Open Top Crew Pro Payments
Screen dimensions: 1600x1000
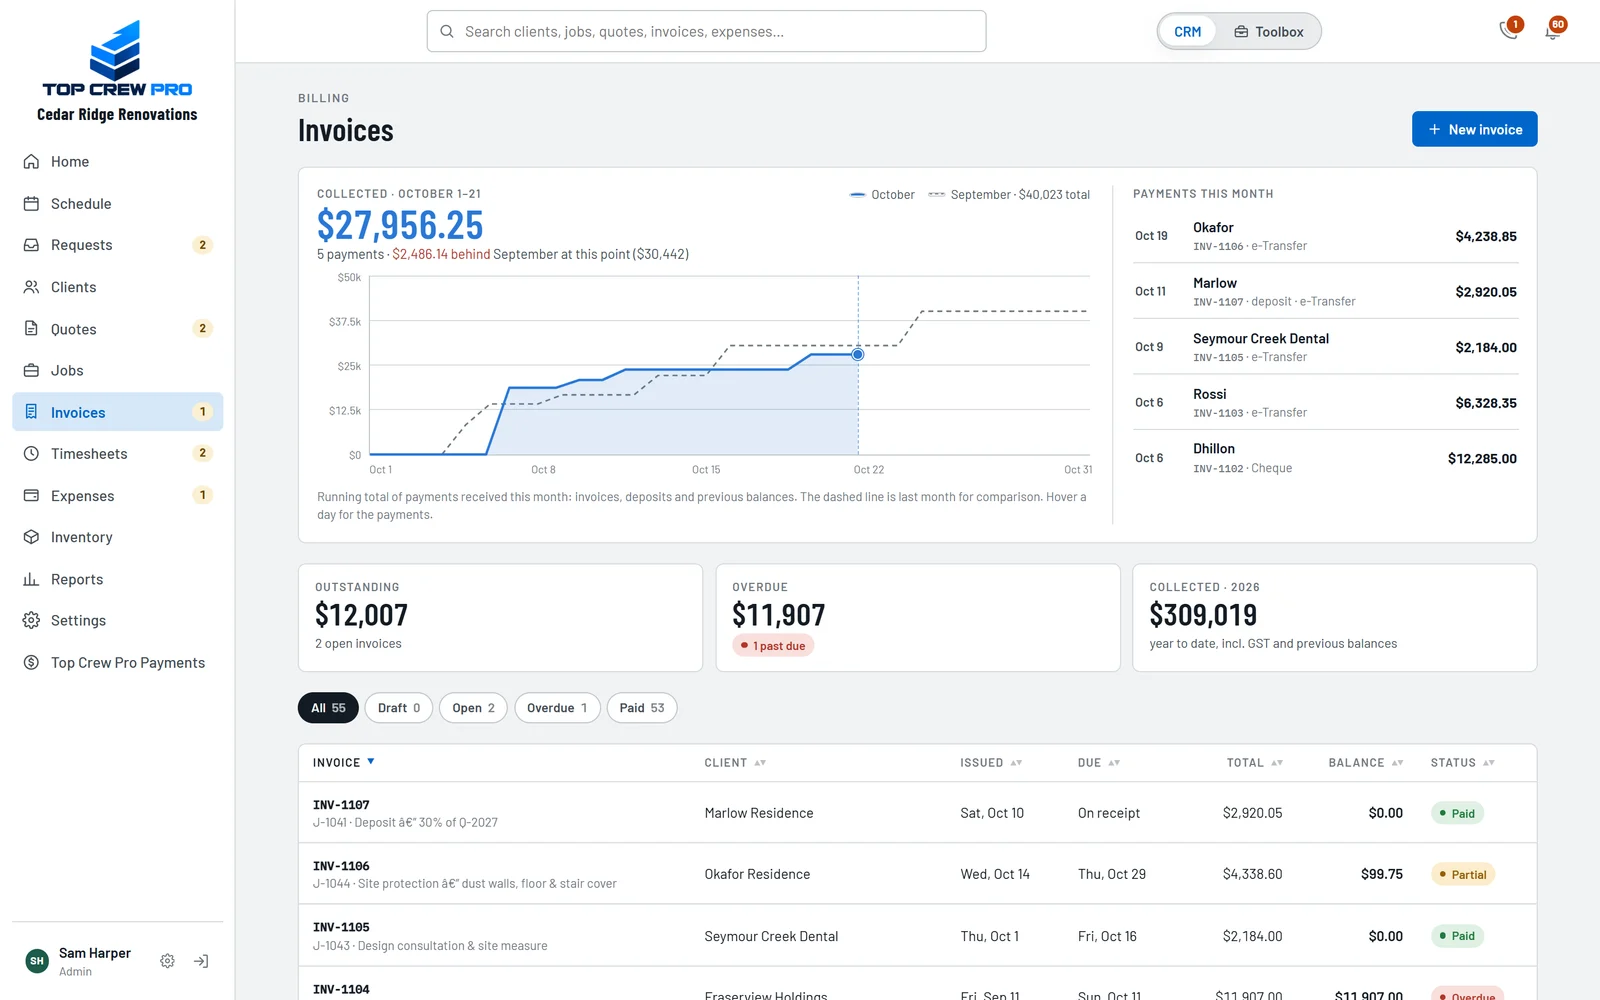click(x=117, y=663)
